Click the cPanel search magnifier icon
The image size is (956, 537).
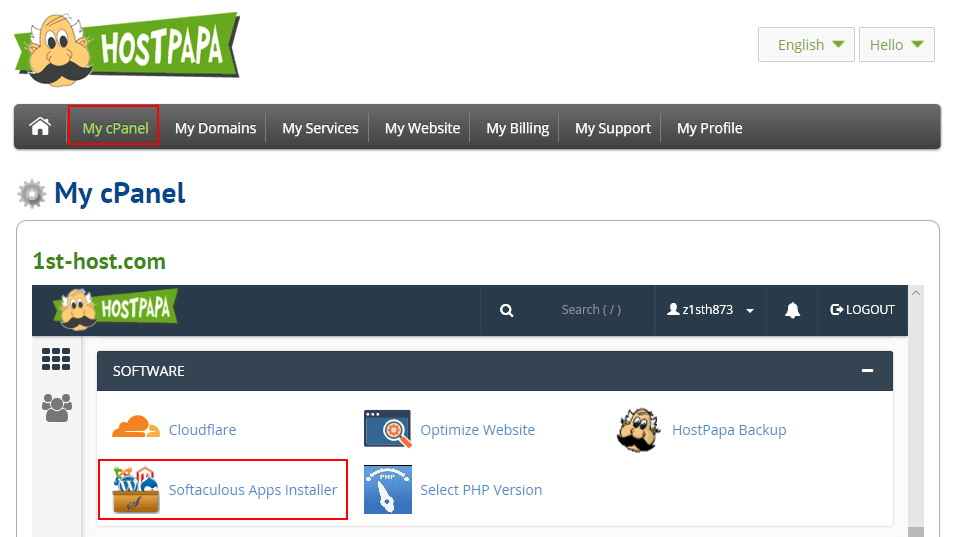[506, 310]
